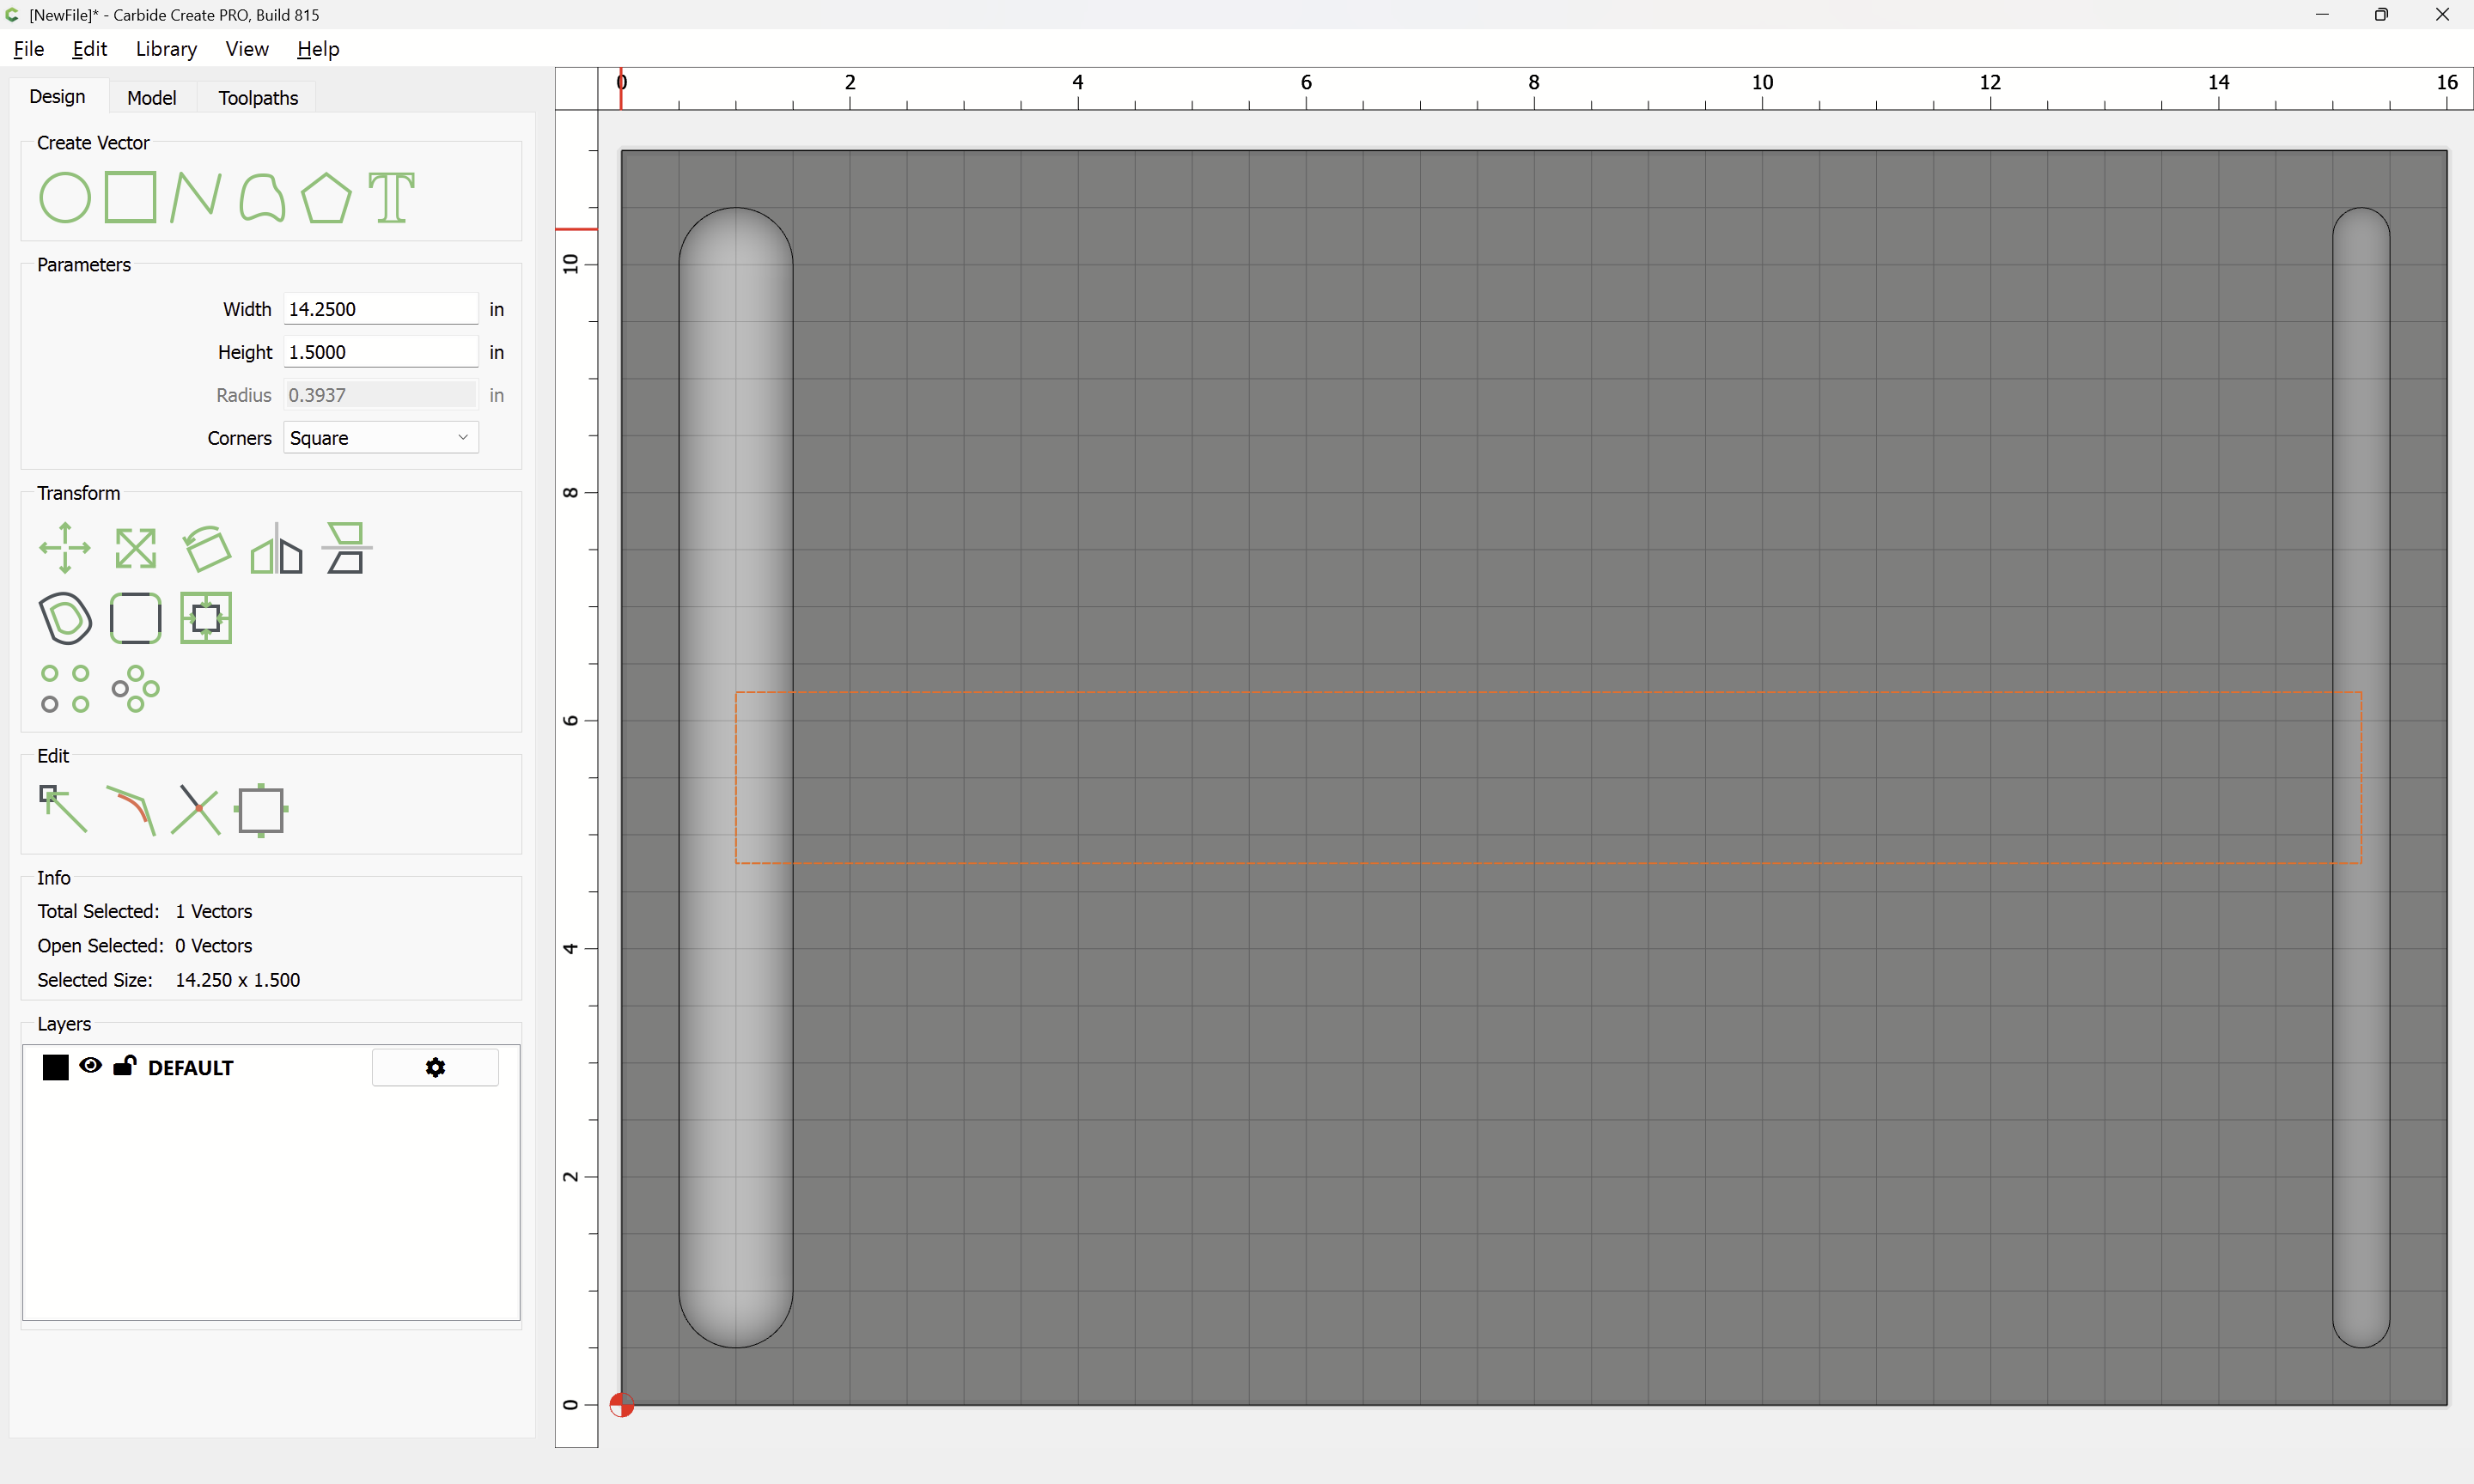Select the Trim Vectors scissors tool
This screenshot has height=1484, width=2474.
[x=195, y=809]
